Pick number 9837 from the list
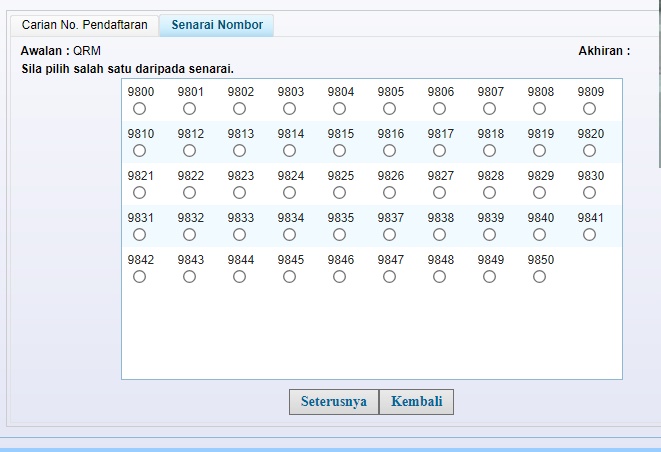Screen dimensions: 661x452 point(389,235)
